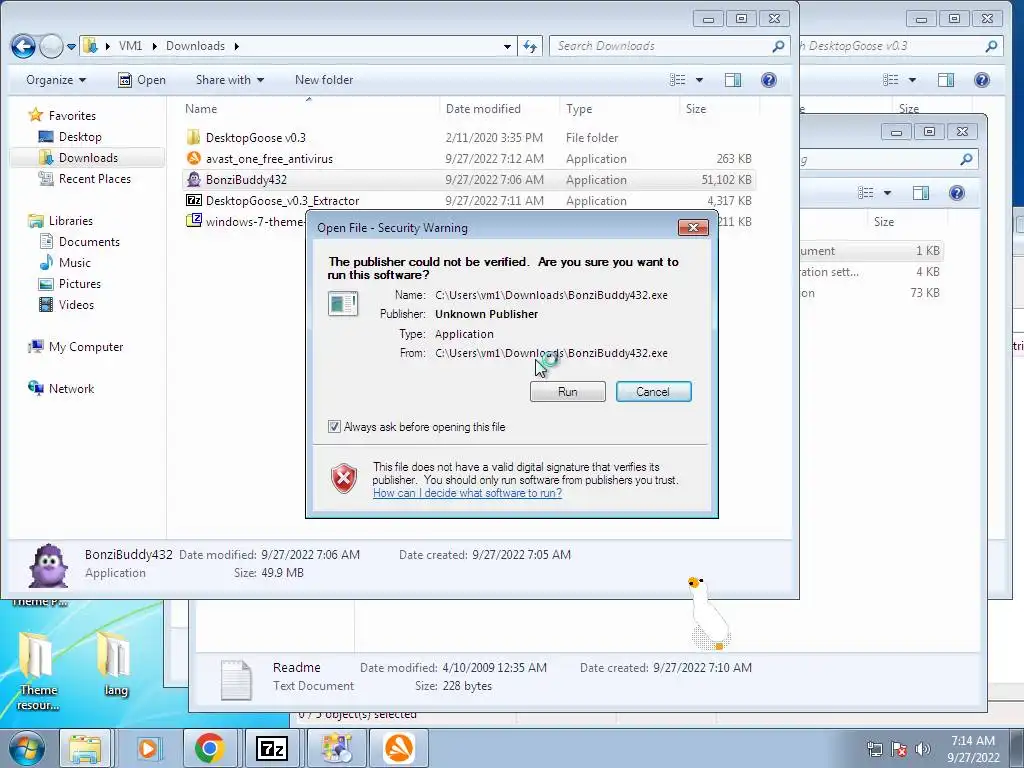Toggle the preview pane in Downloads window

pyautogui.click(x=733, y=80)
